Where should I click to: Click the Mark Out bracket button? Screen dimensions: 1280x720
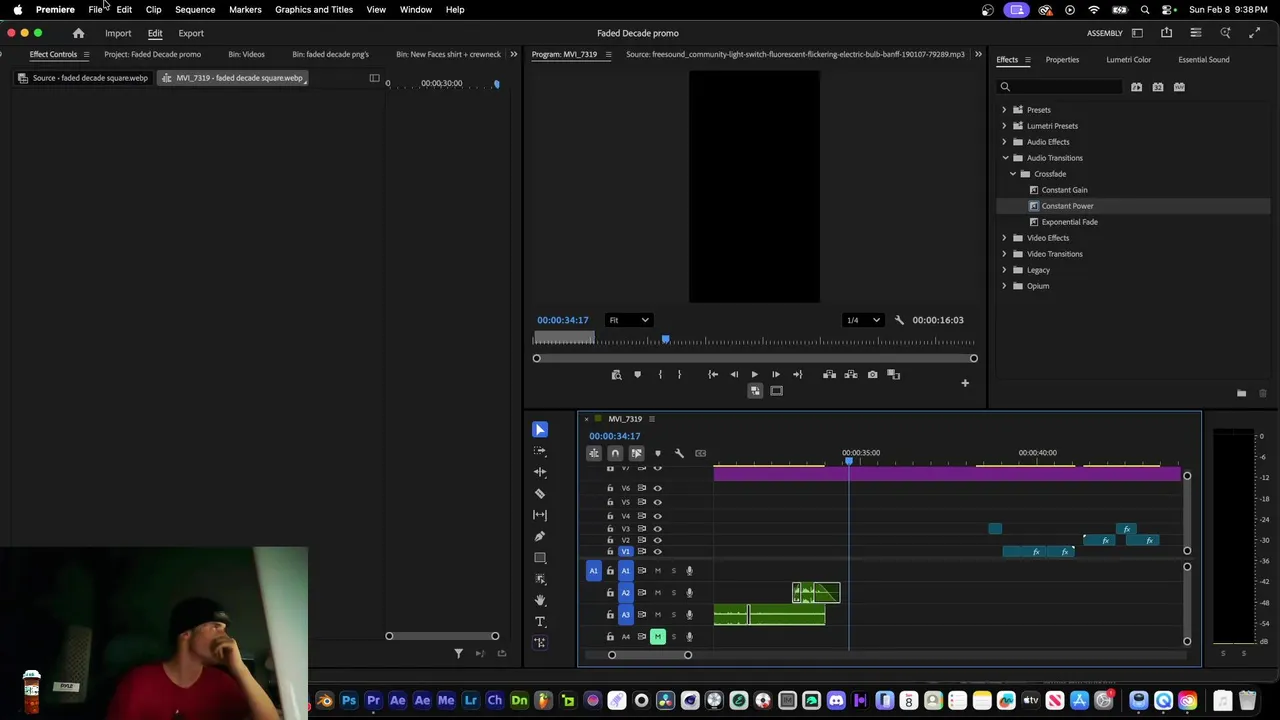[679, 375]
